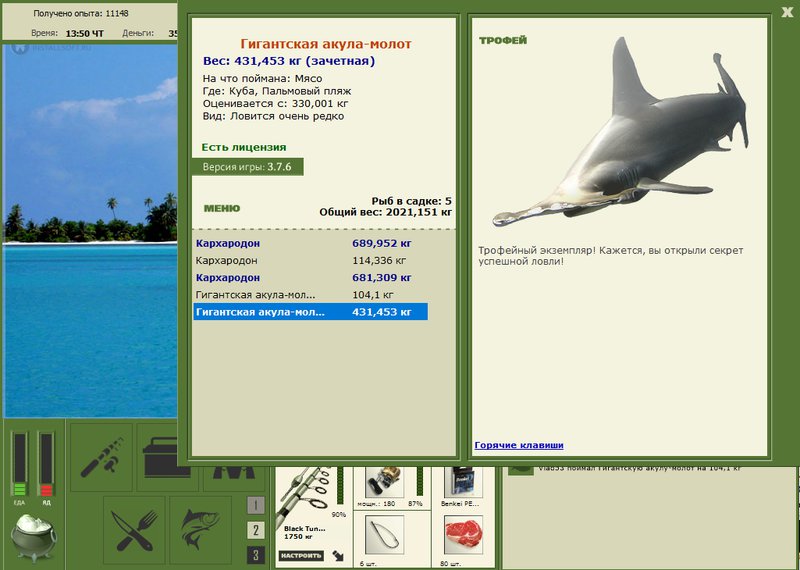The width and height of the screenshot is (800, 570).
Task: Open the МЕНЮ label in keepnet
Action: (222, 208)
